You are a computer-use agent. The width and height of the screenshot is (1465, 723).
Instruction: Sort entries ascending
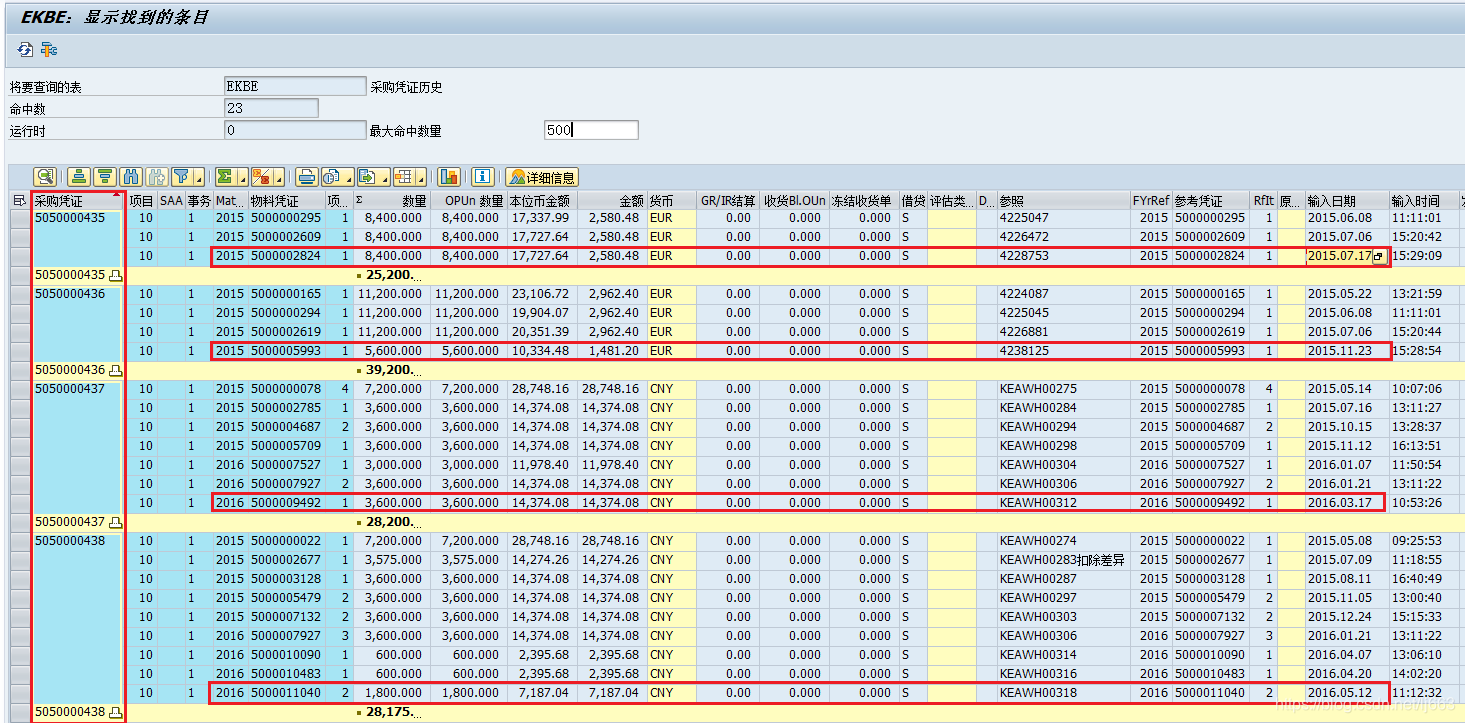tap(78, 177)
